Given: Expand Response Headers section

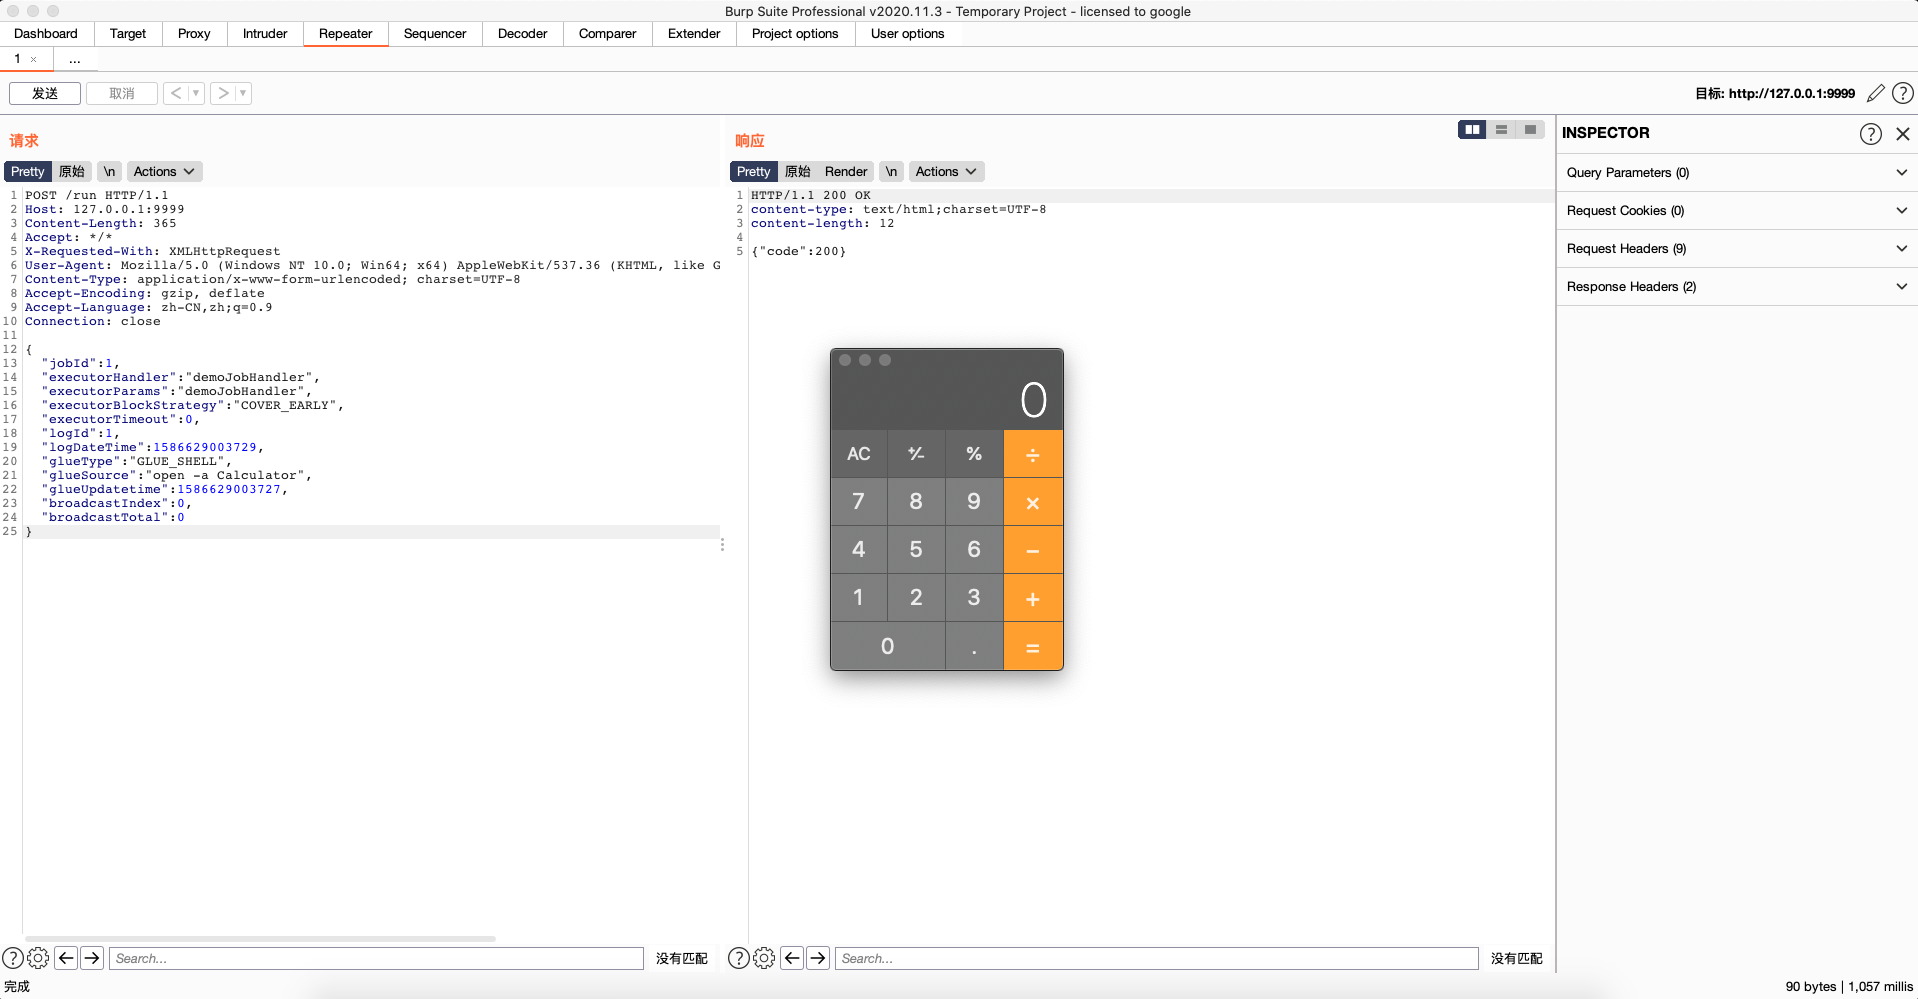Looking at the screenshot, I should pos(1737,287).
